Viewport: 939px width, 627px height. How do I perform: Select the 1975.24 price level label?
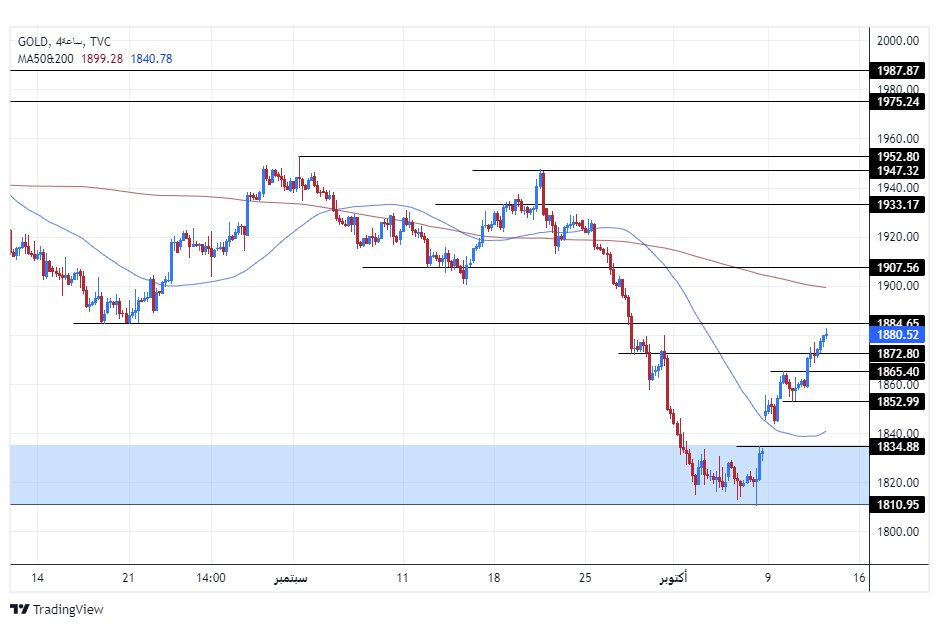pyautogui.click(x=897, y=102)
